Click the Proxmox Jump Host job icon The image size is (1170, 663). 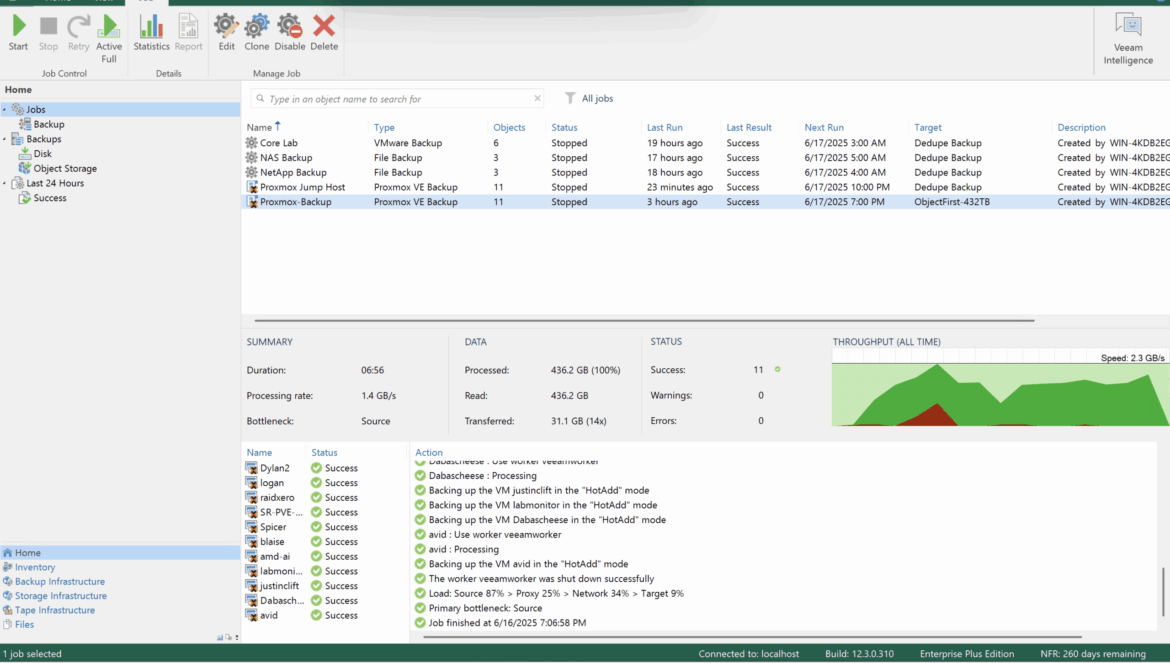(x=251, y=187)
